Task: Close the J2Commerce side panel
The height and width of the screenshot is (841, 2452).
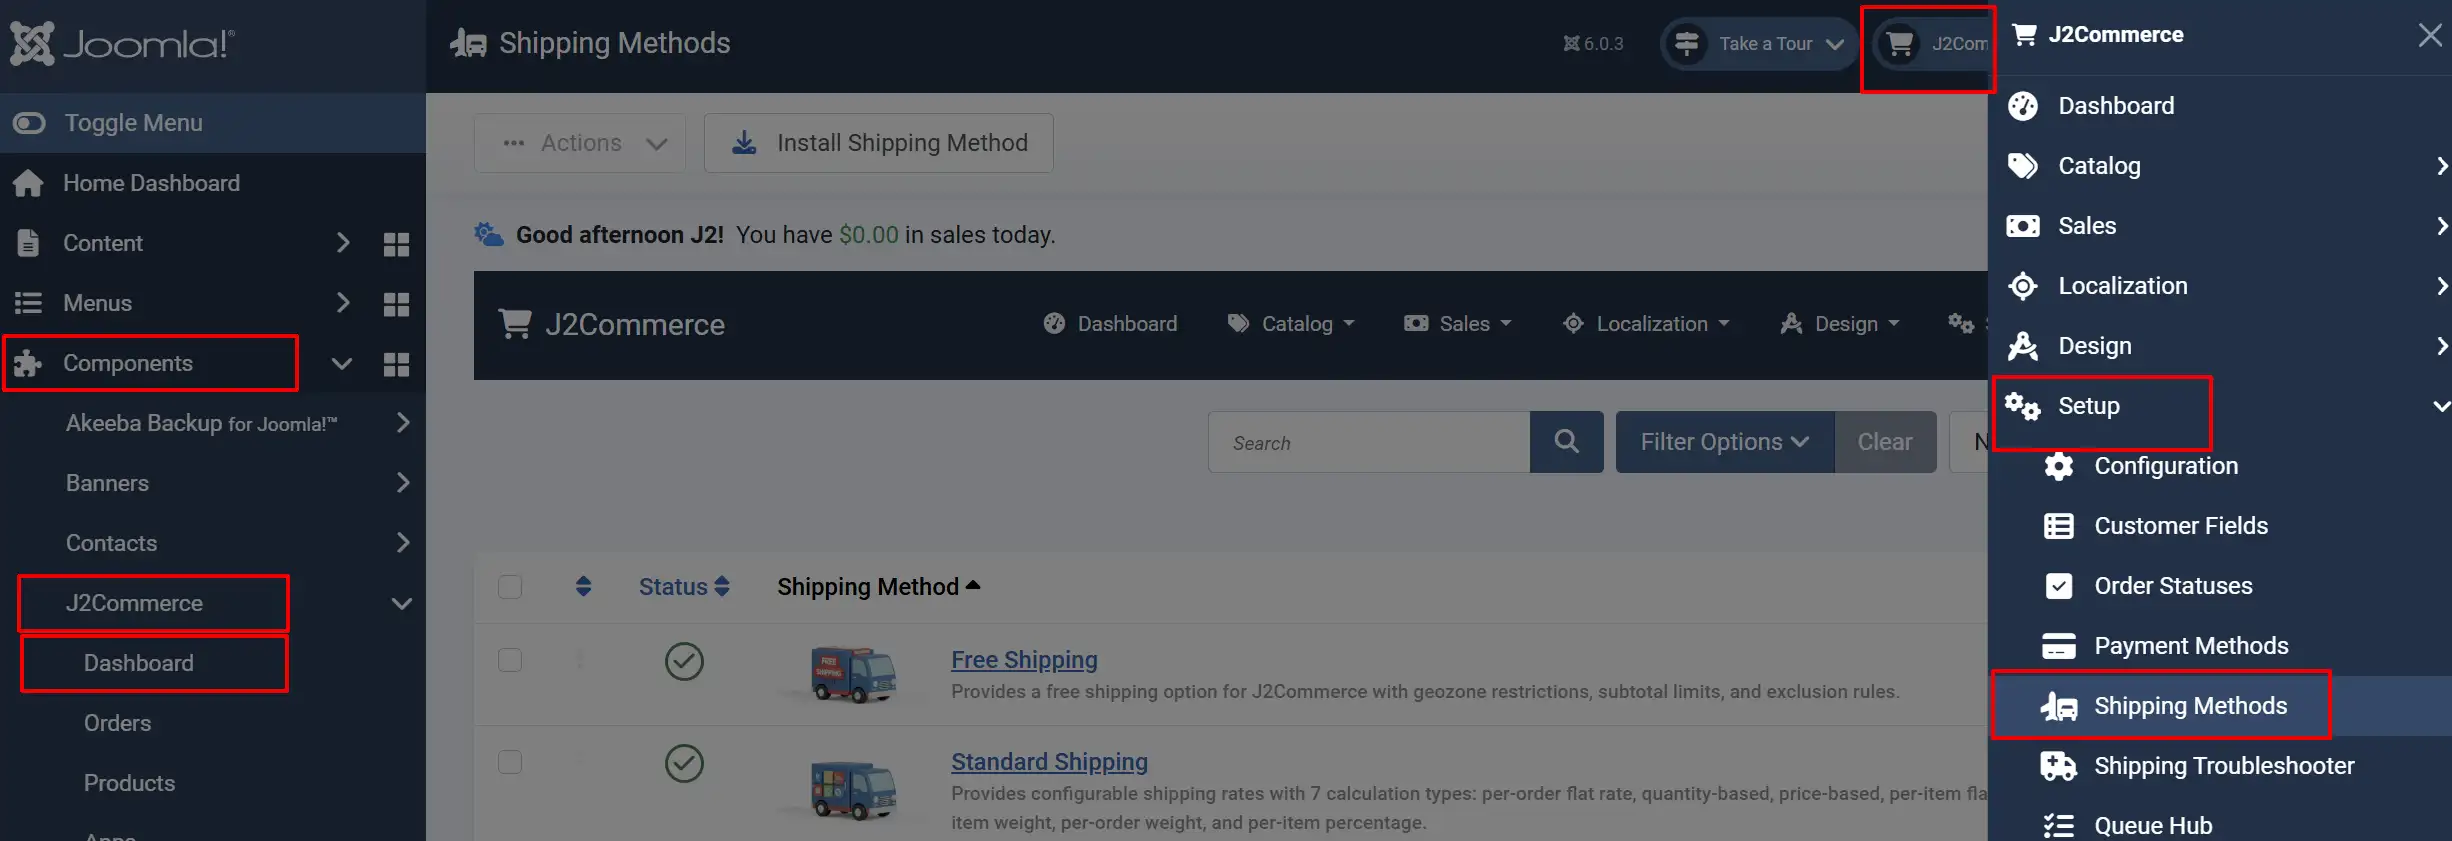Action: [2430, 35]
